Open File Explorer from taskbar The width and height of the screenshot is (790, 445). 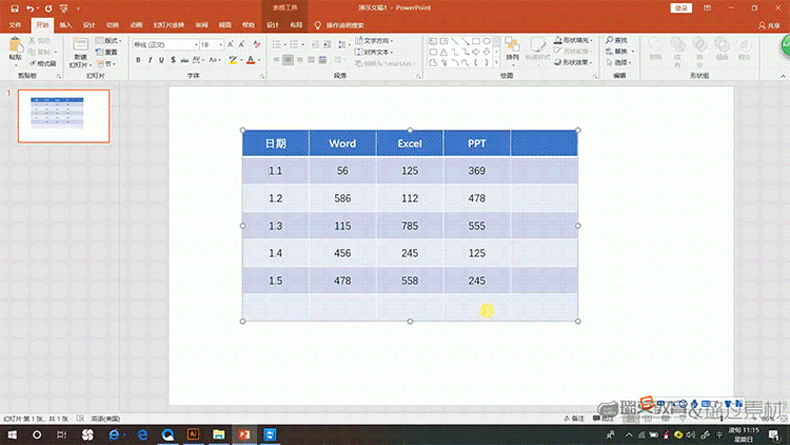tap(219, 434)
